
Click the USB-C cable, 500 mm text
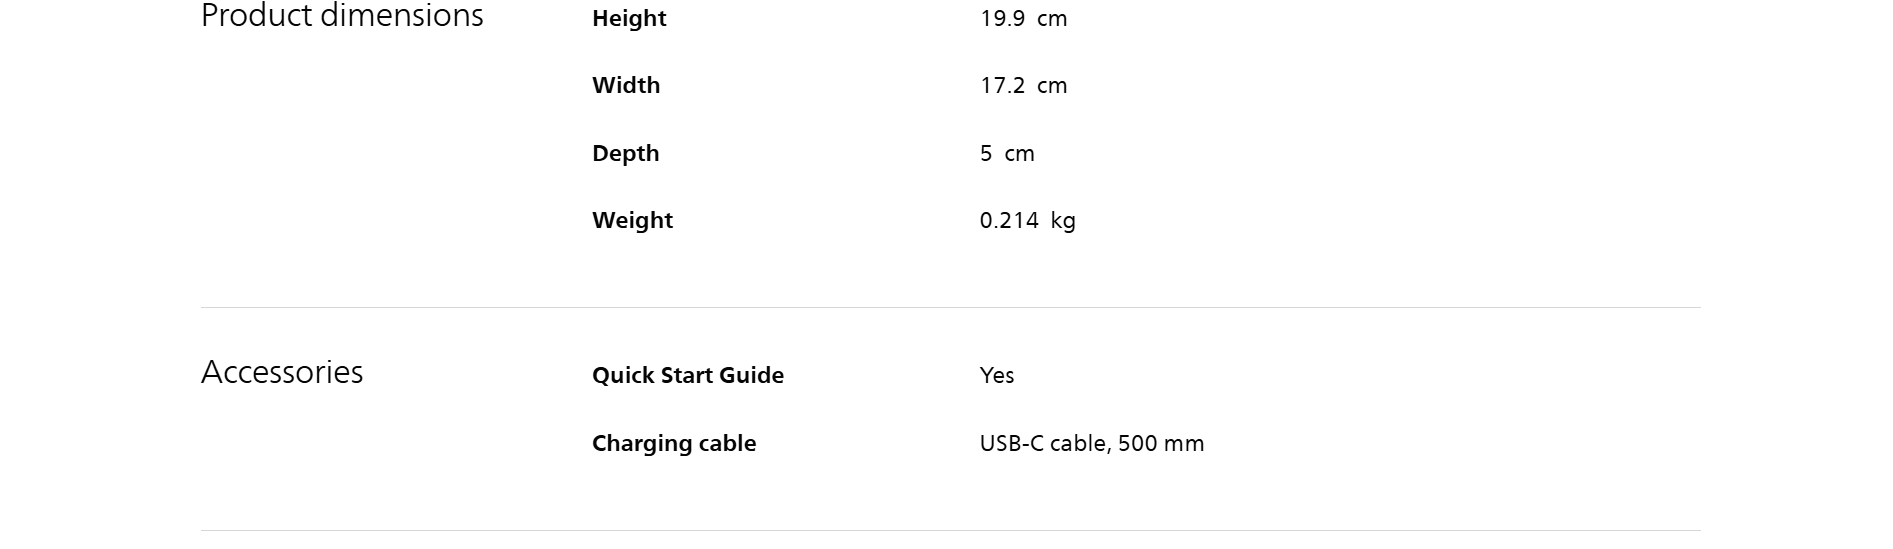(1091, 444)
